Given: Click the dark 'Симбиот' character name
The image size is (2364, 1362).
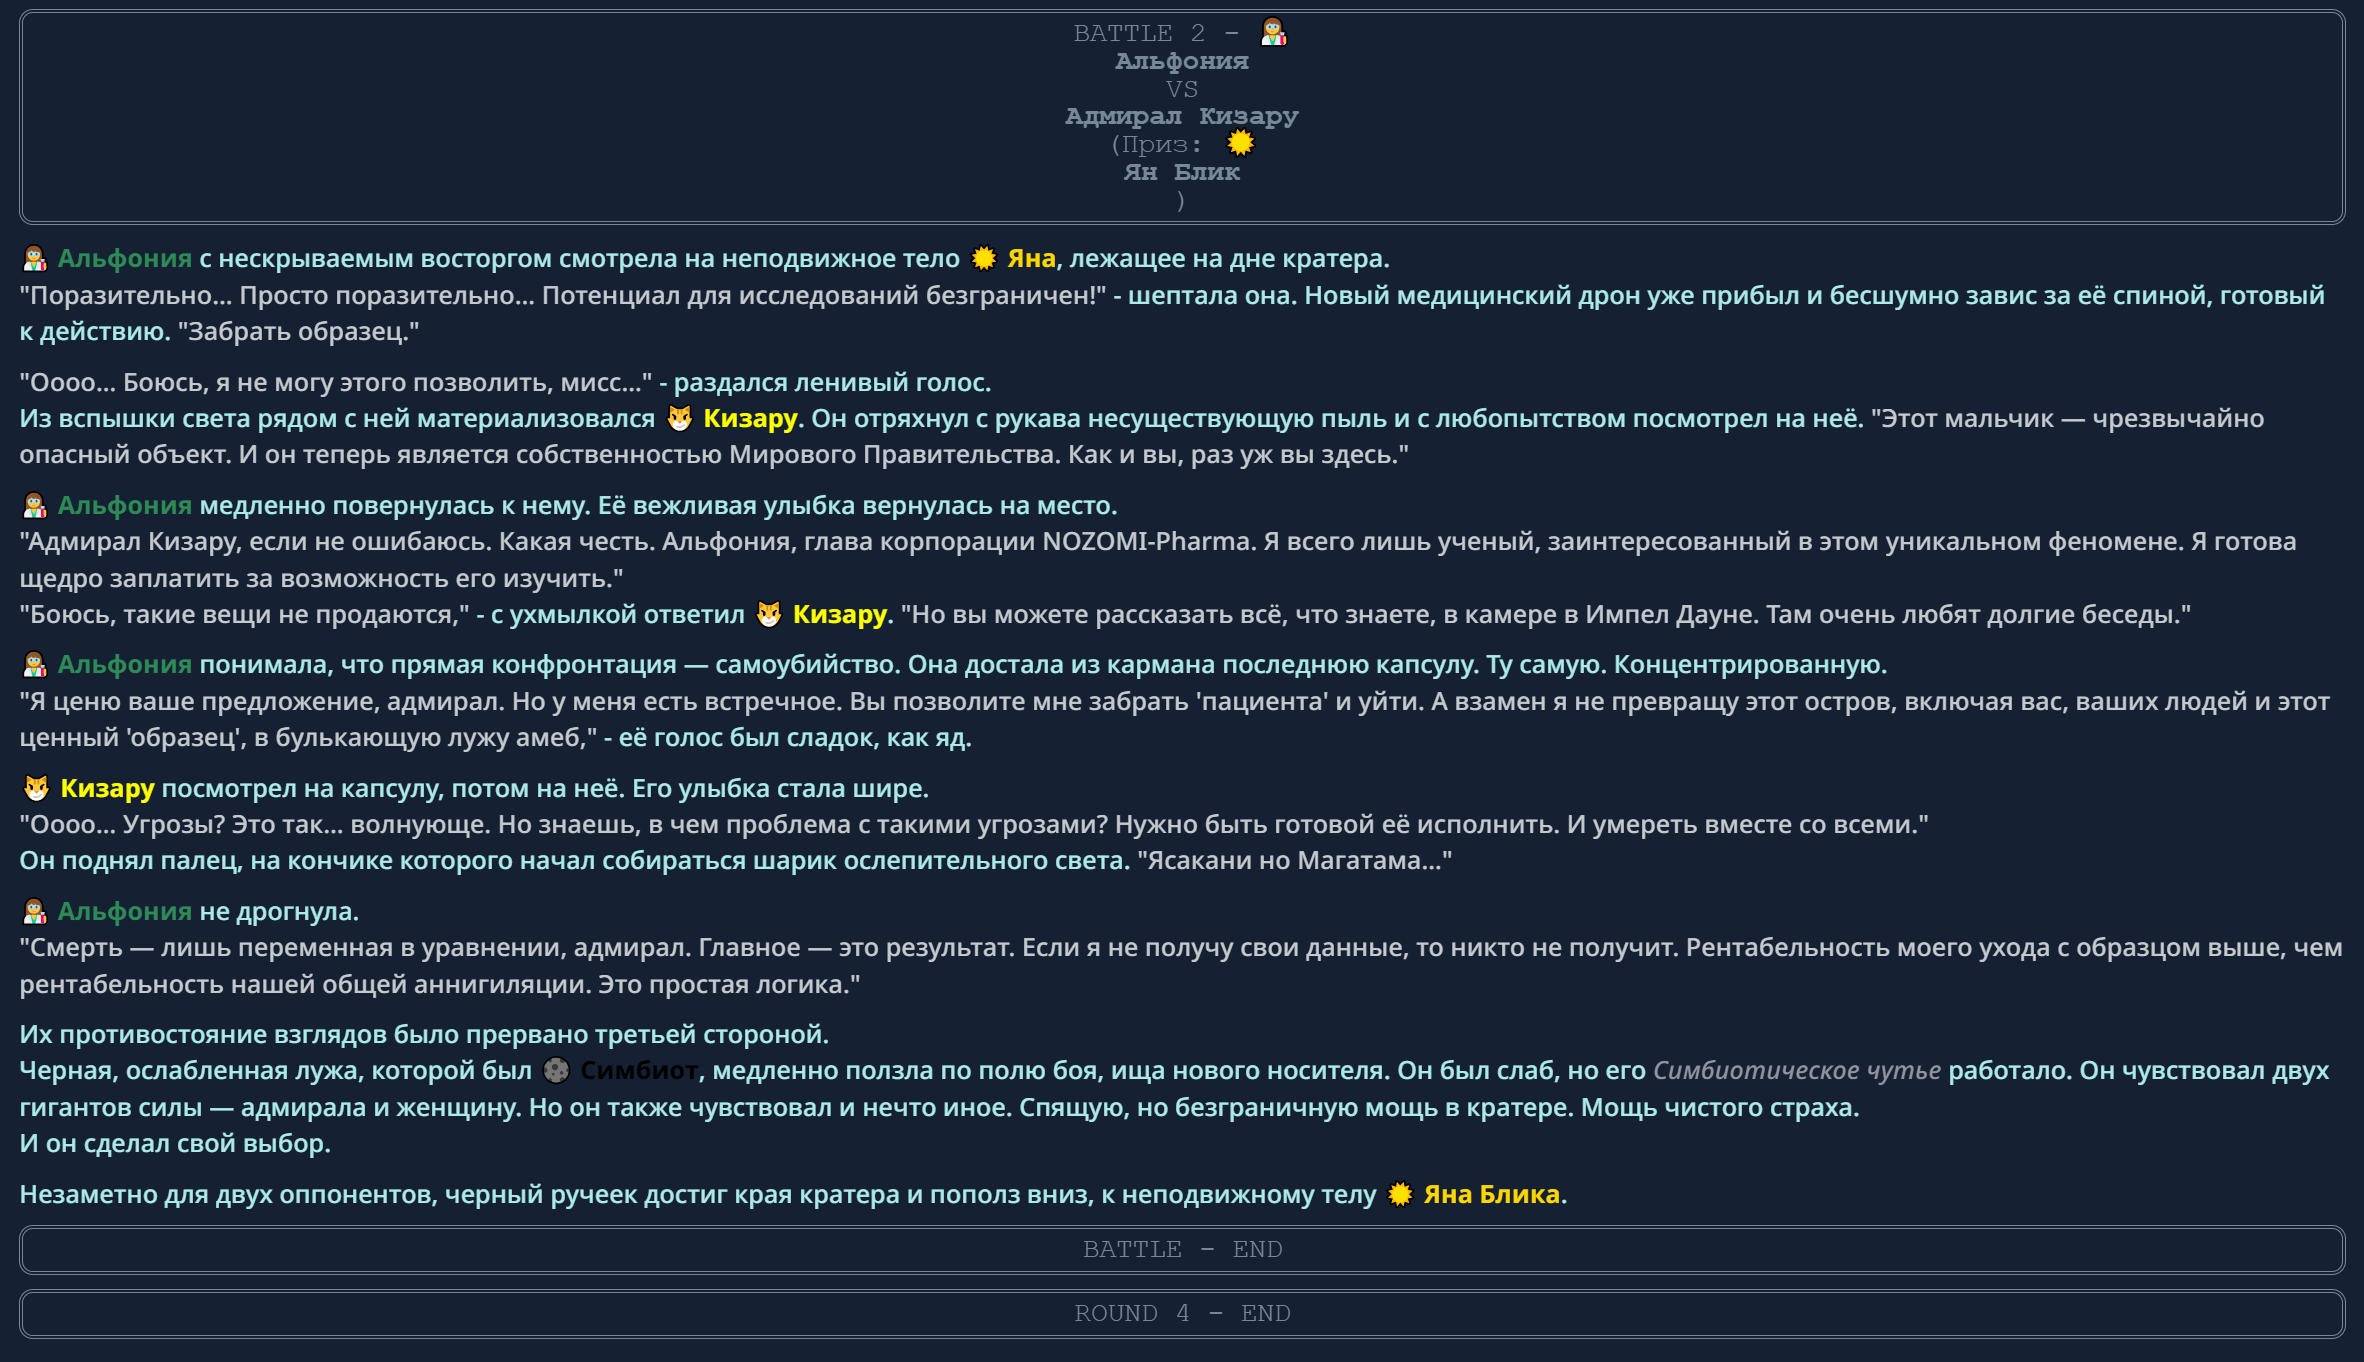Looking at the screenshot, I should point(639,1071).
